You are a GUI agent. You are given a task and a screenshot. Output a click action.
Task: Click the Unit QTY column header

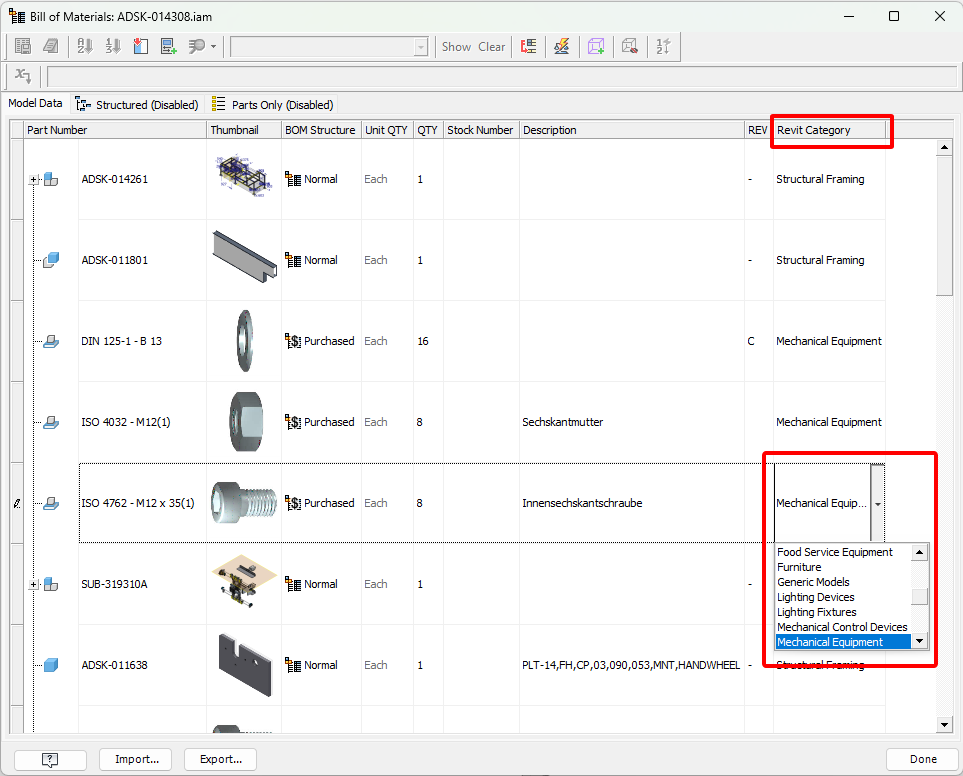388,130
